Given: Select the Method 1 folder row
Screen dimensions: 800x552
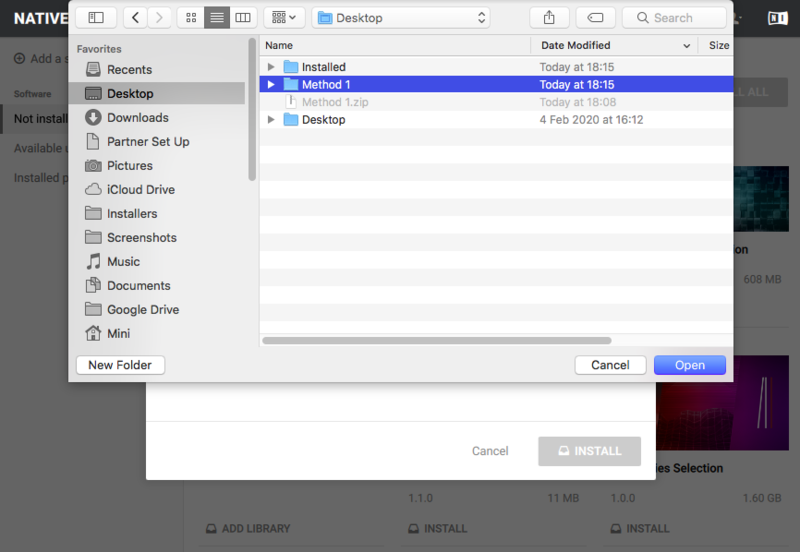Looking at the screenshot, I should [x=496, y=84].
